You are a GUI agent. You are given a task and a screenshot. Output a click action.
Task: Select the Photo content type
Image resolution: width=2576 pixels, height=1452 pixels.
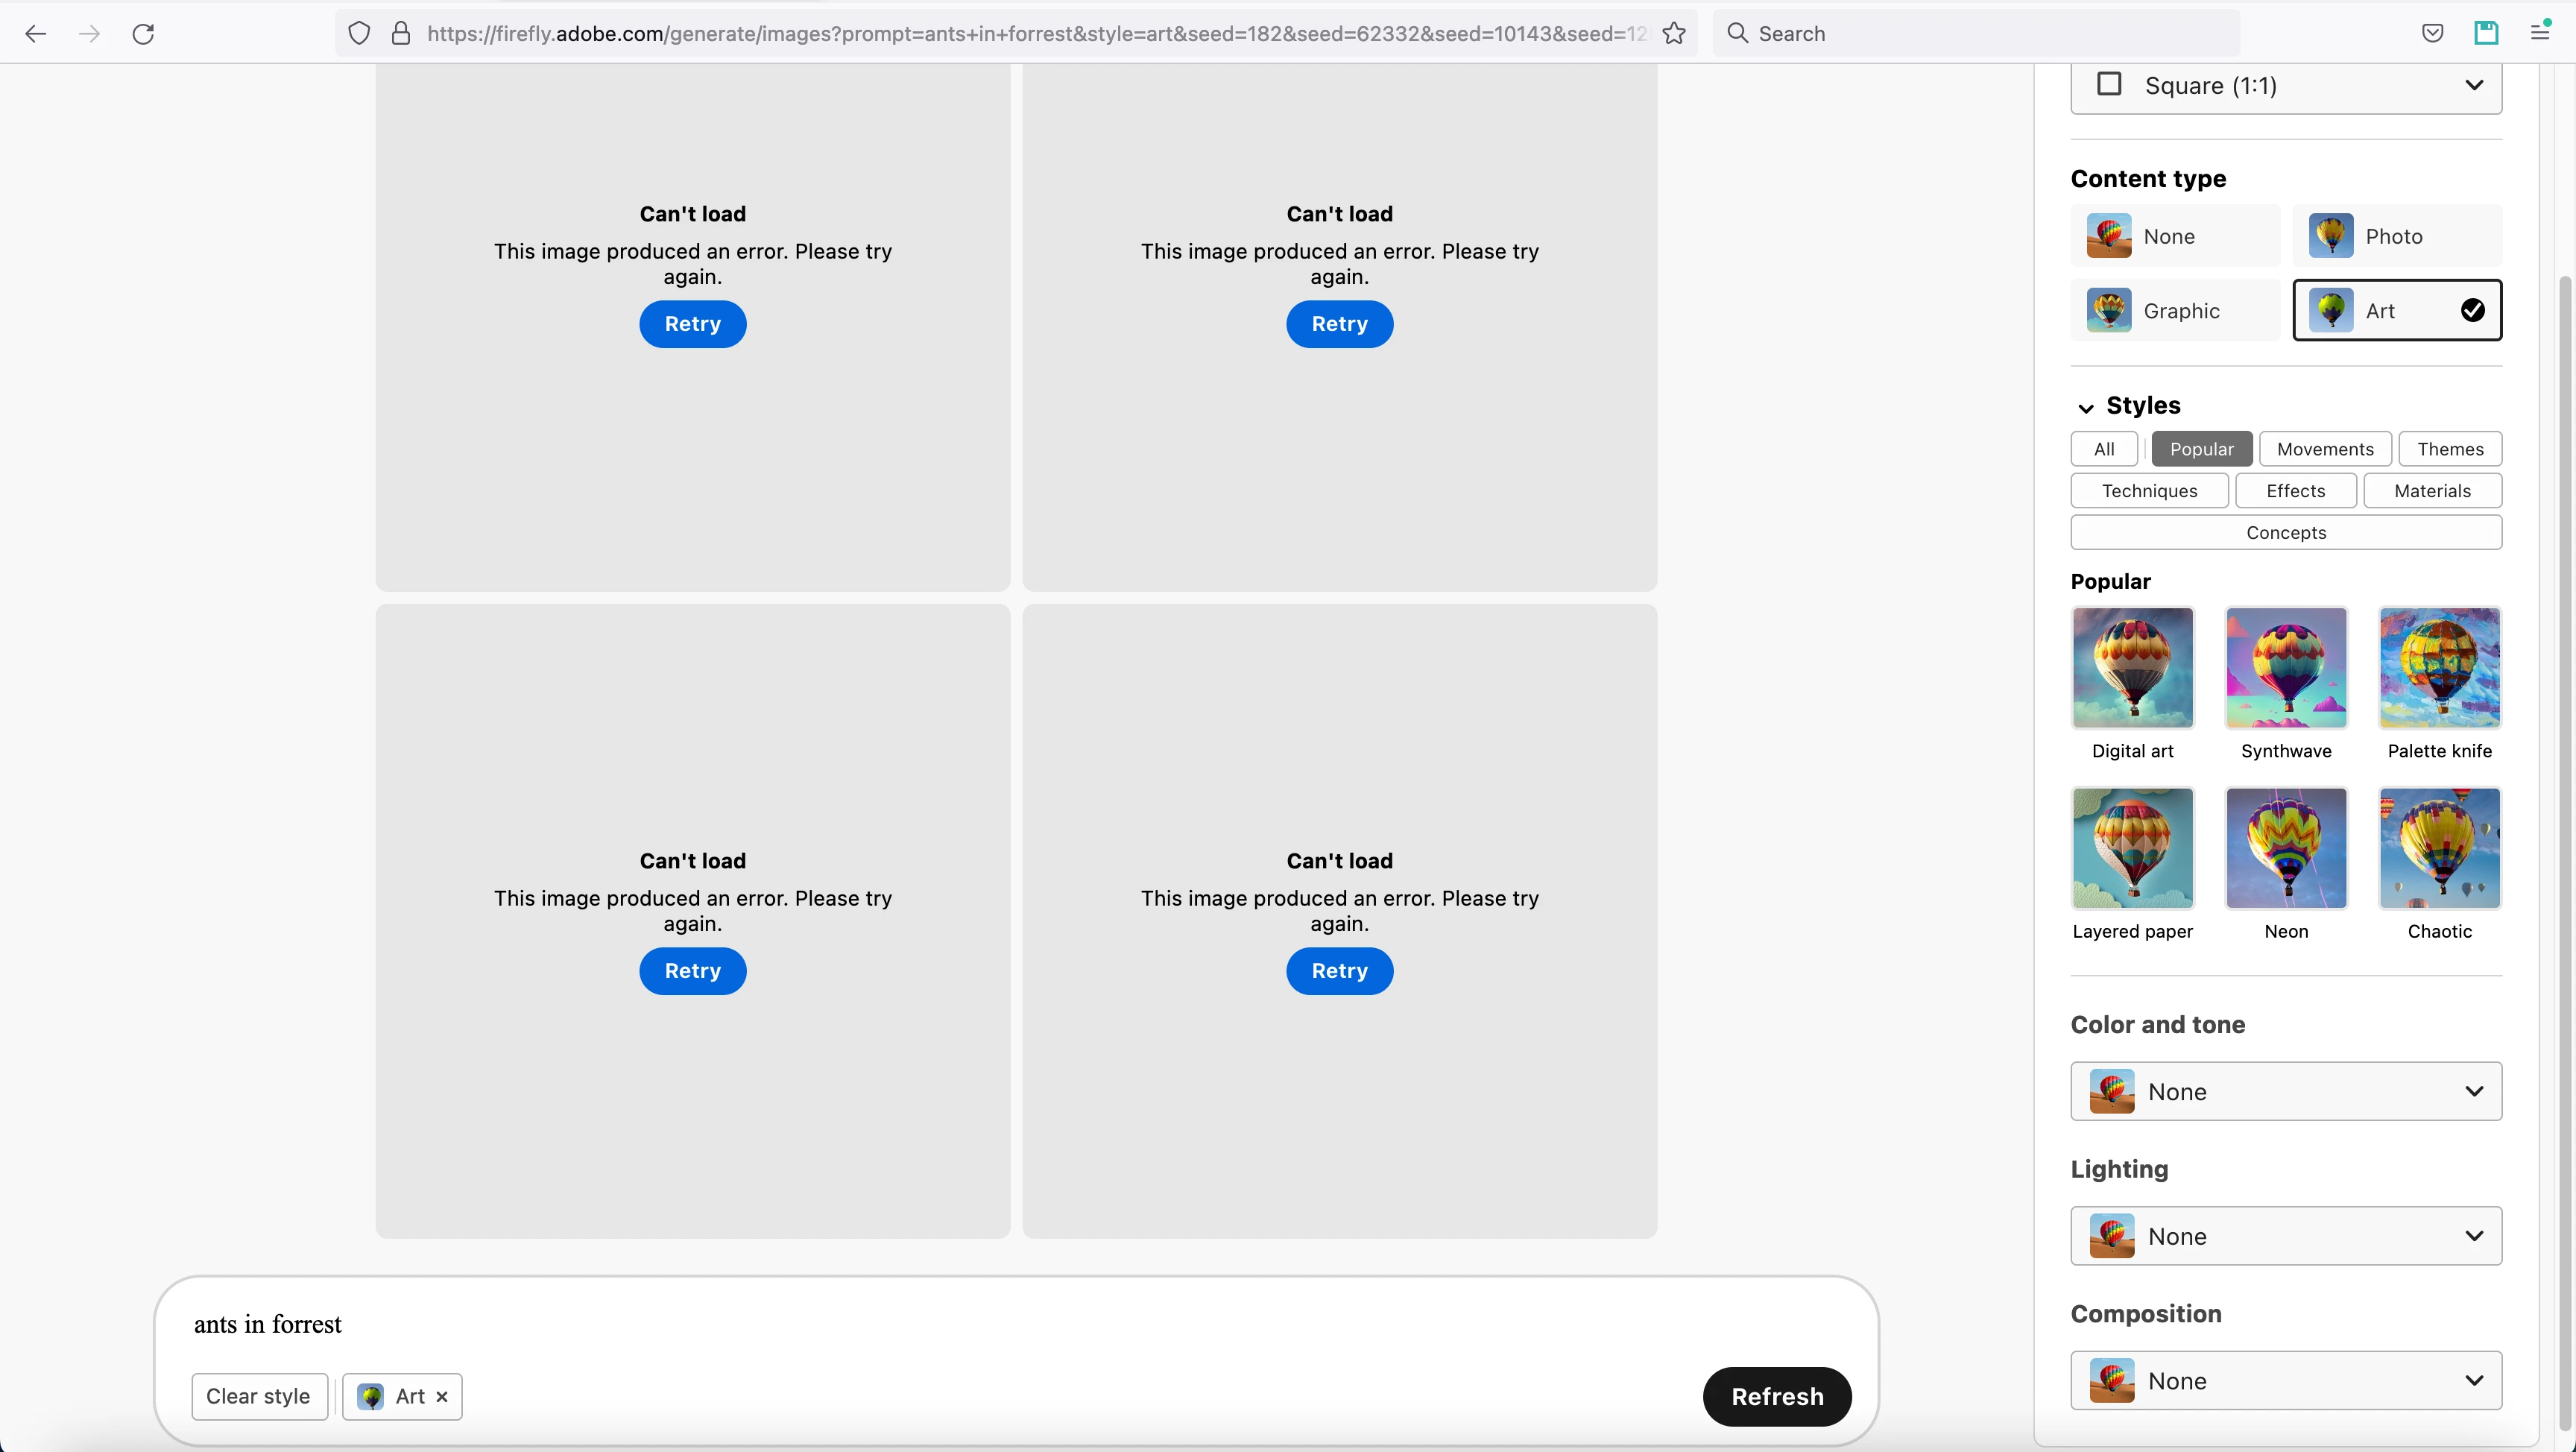pyautogui.click(x=2396, y=236)
